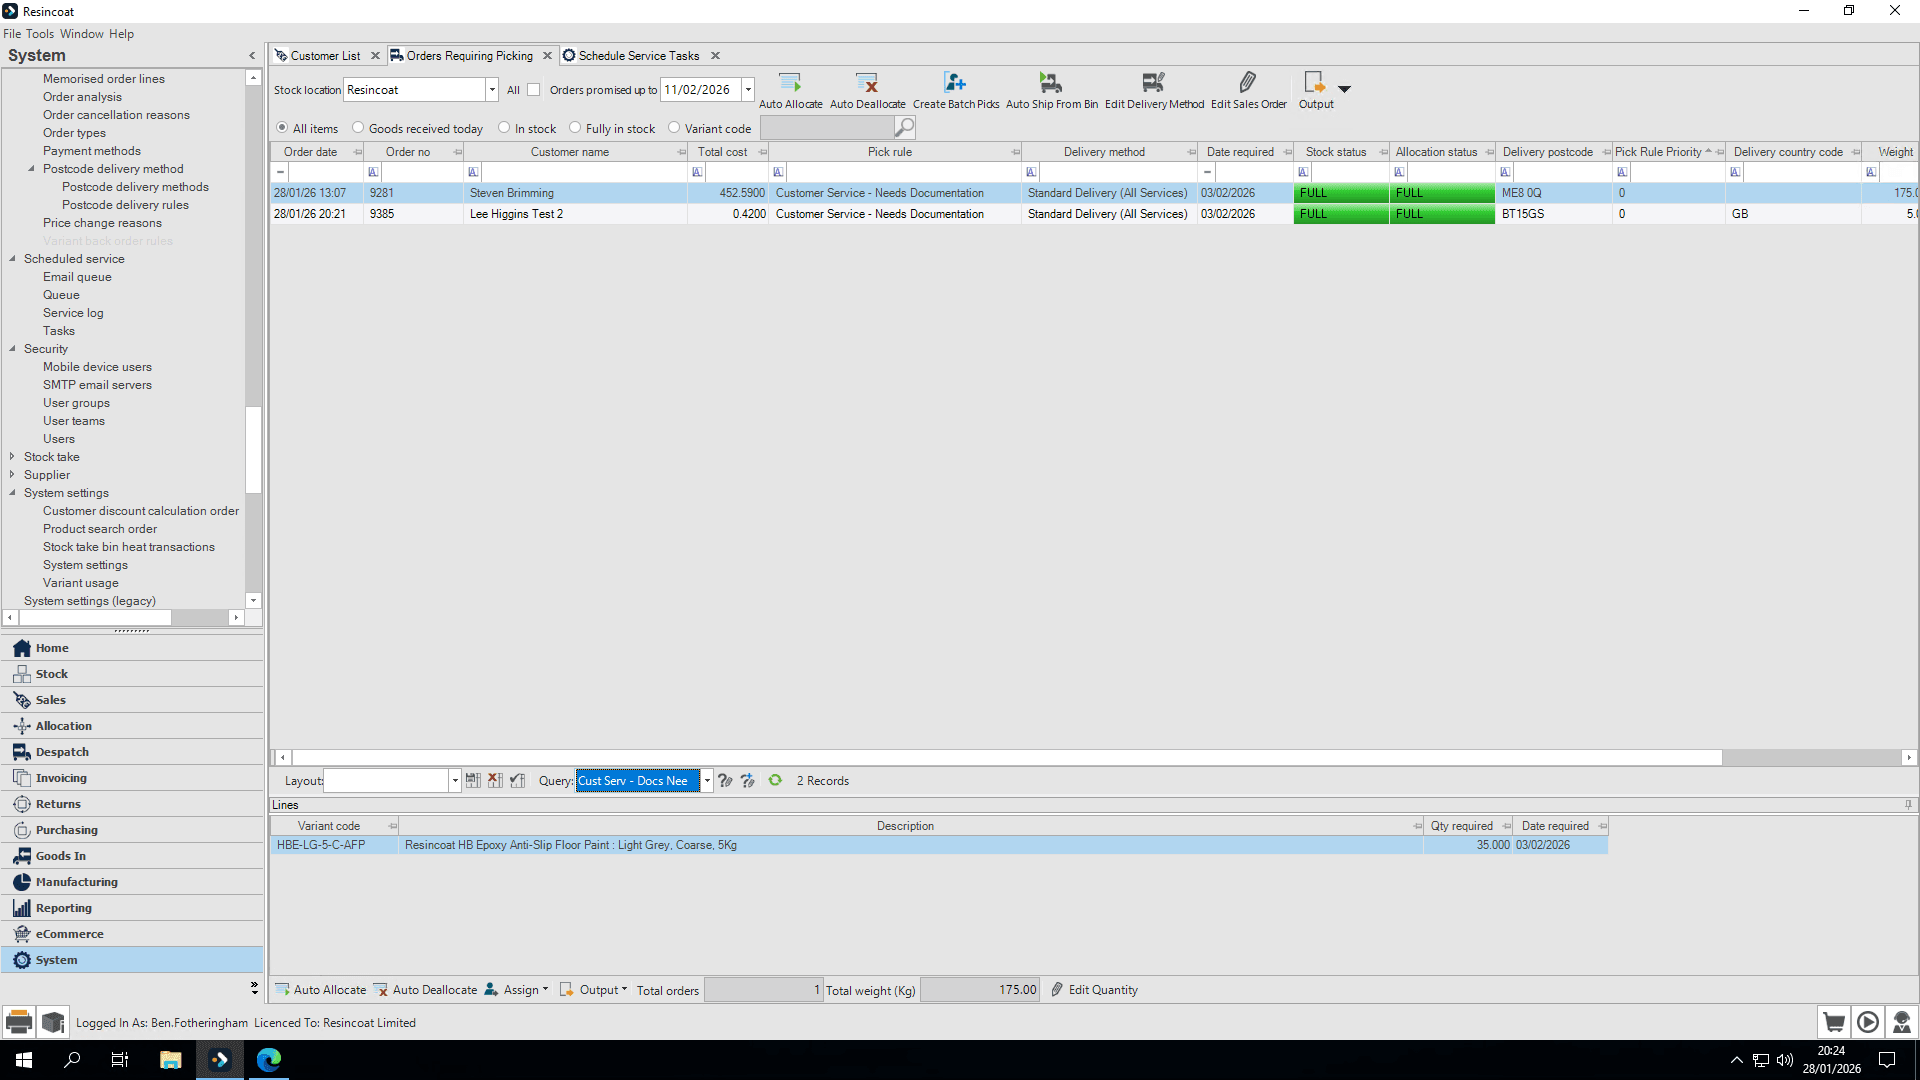Open the Orders promised up to date picker
Image resolution: width=1920 pixels, height=1080 pixels.
pyautogui.click(x=748, y=90)
